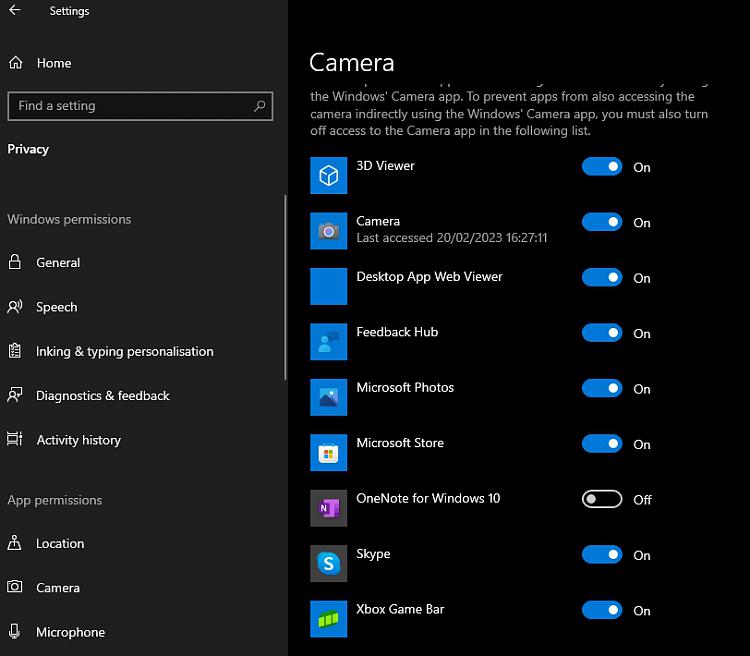750x656 pixels.
Task: Click the Microsoft Store label
Action: (x=400, y=443)
